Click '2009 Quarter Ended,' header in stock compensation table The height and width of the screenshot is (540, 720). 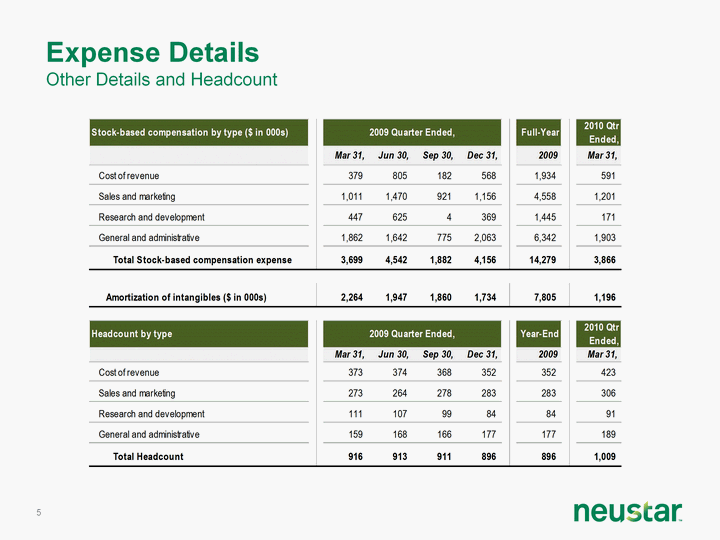pos(412,132)
